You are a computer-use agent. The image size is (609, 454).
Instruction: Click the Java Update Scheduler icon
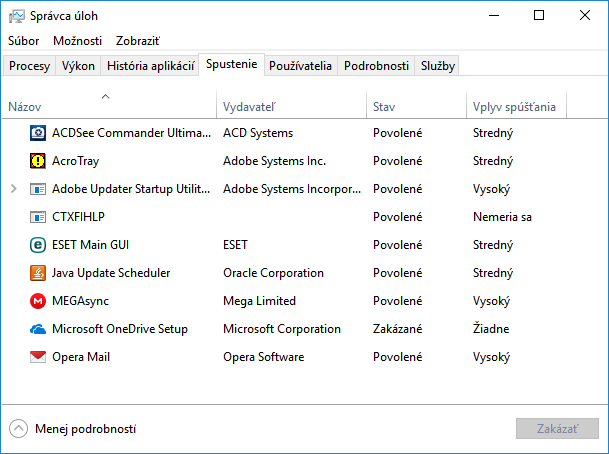click(38, 272)
